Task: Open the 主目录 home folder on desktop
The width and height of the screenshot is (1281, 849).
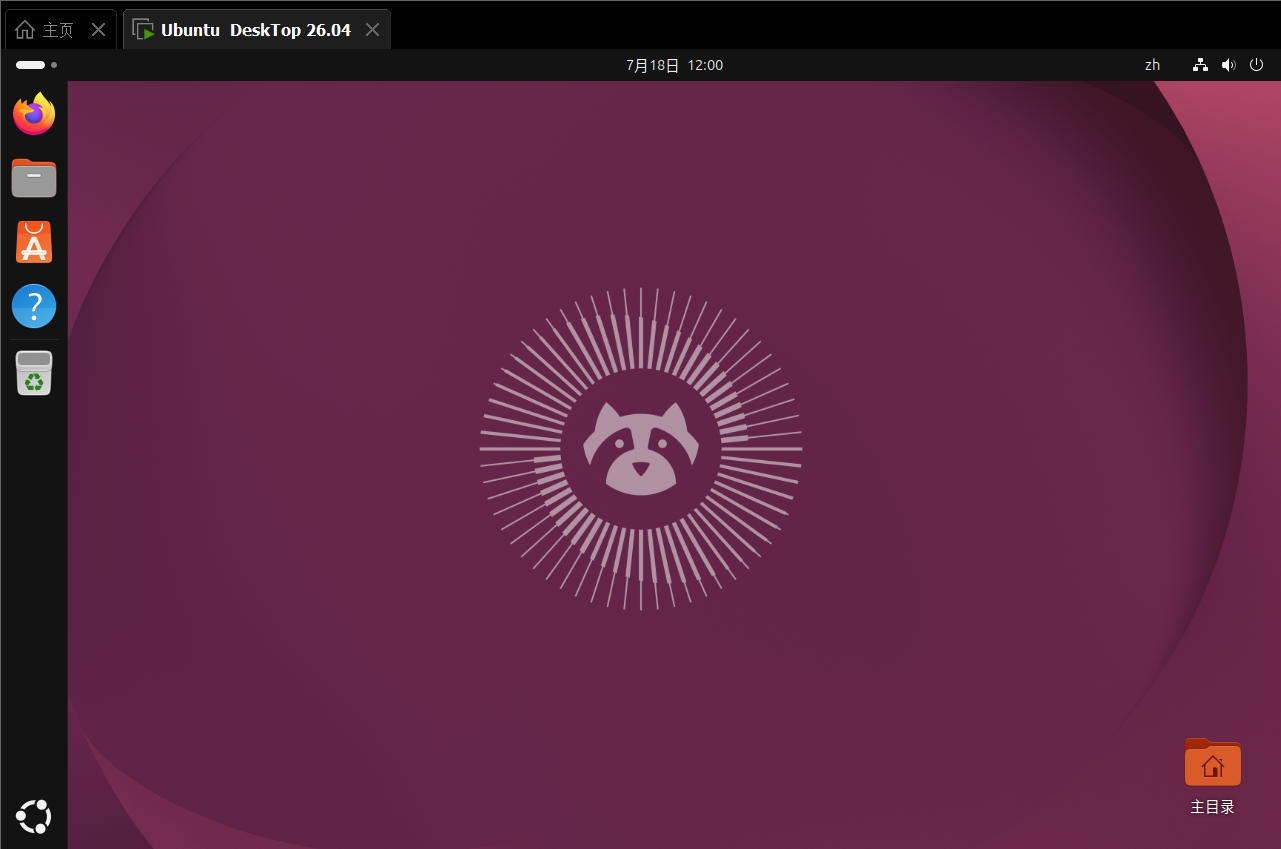Action: [x=1213, y=763]
